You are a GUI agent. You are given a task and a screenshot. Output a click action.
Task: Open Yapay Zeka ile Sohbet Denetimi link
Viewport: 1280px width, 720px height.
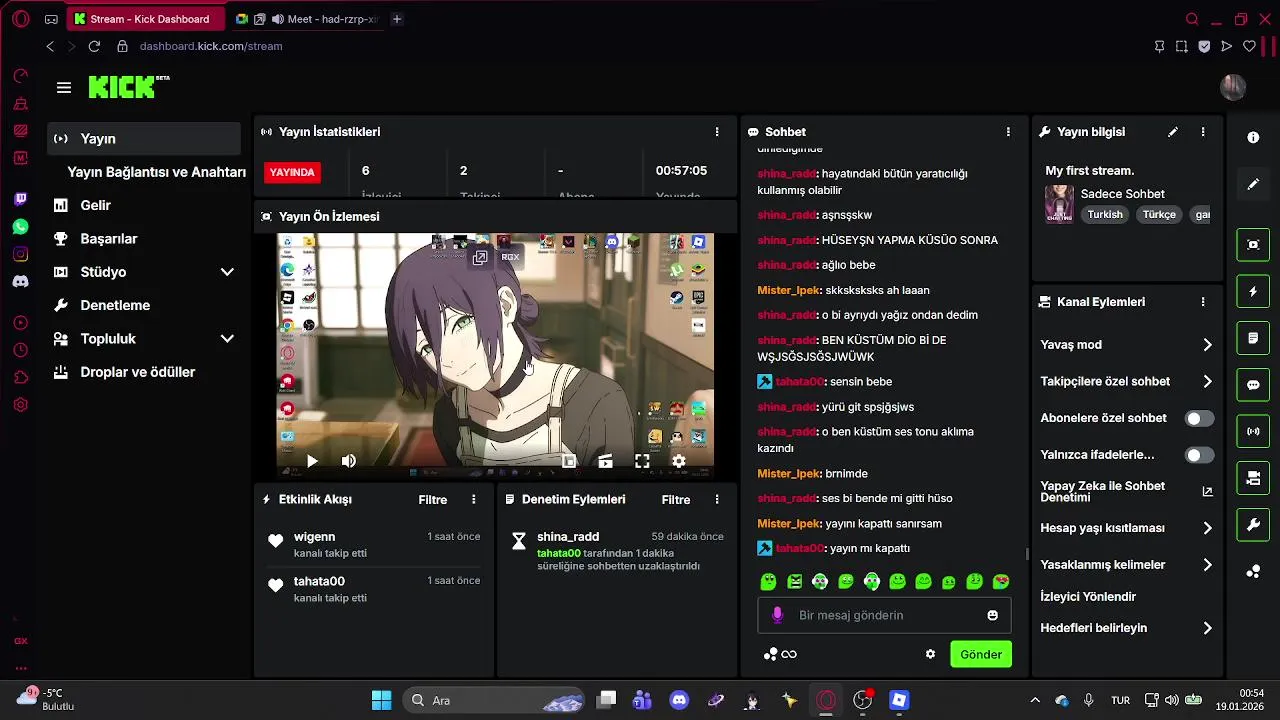point(1126,491)
